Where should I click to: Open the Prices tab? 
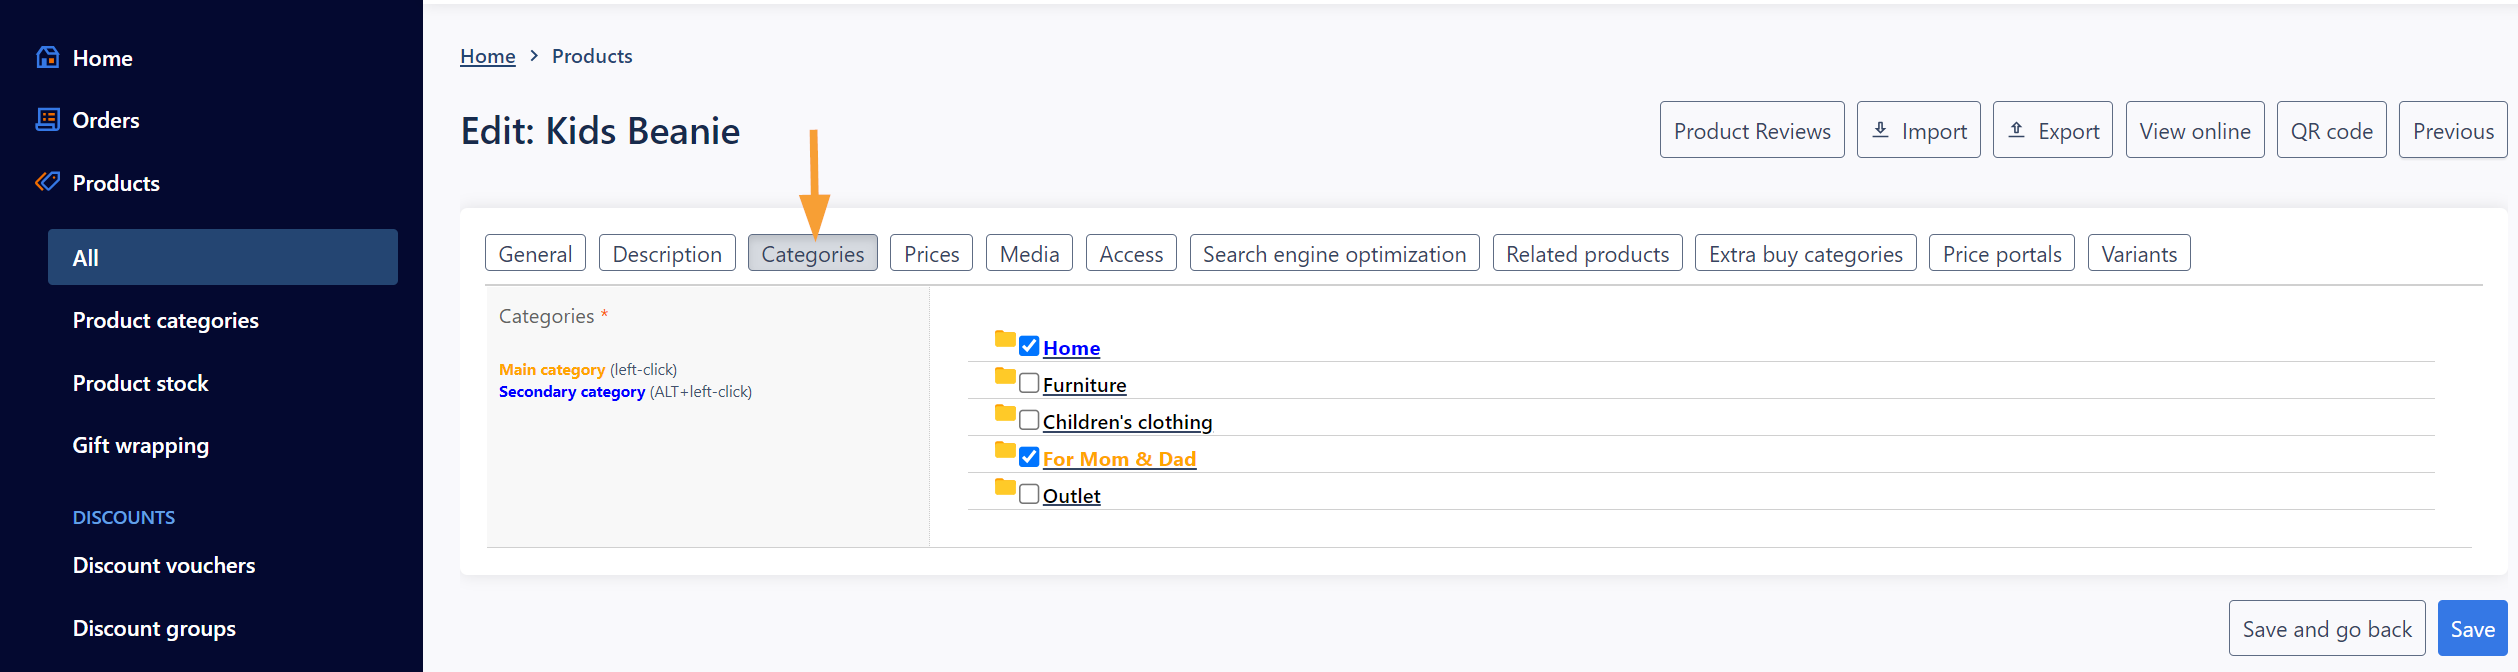click(932, 253)
